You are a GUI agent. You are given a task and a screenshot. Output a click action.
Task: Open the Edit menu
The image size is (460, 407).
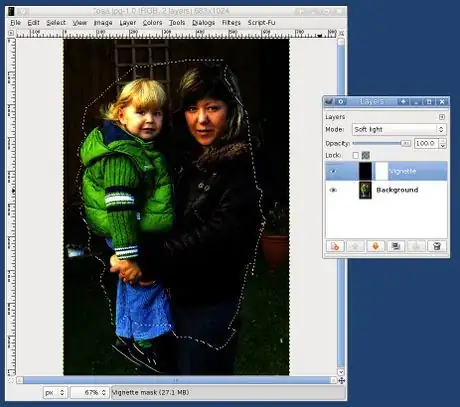[x=33, y=23]
